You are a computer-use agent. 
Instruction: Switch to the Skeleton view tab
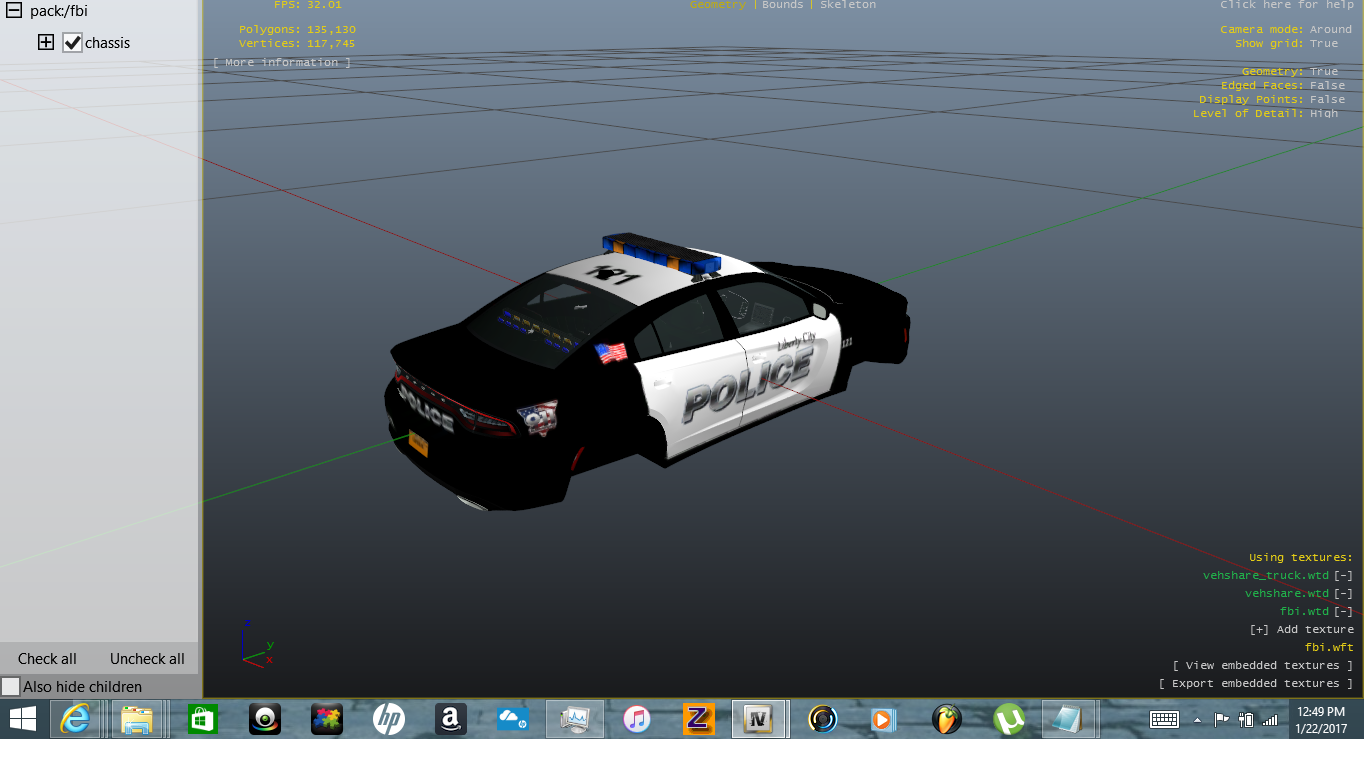(848, 5)
